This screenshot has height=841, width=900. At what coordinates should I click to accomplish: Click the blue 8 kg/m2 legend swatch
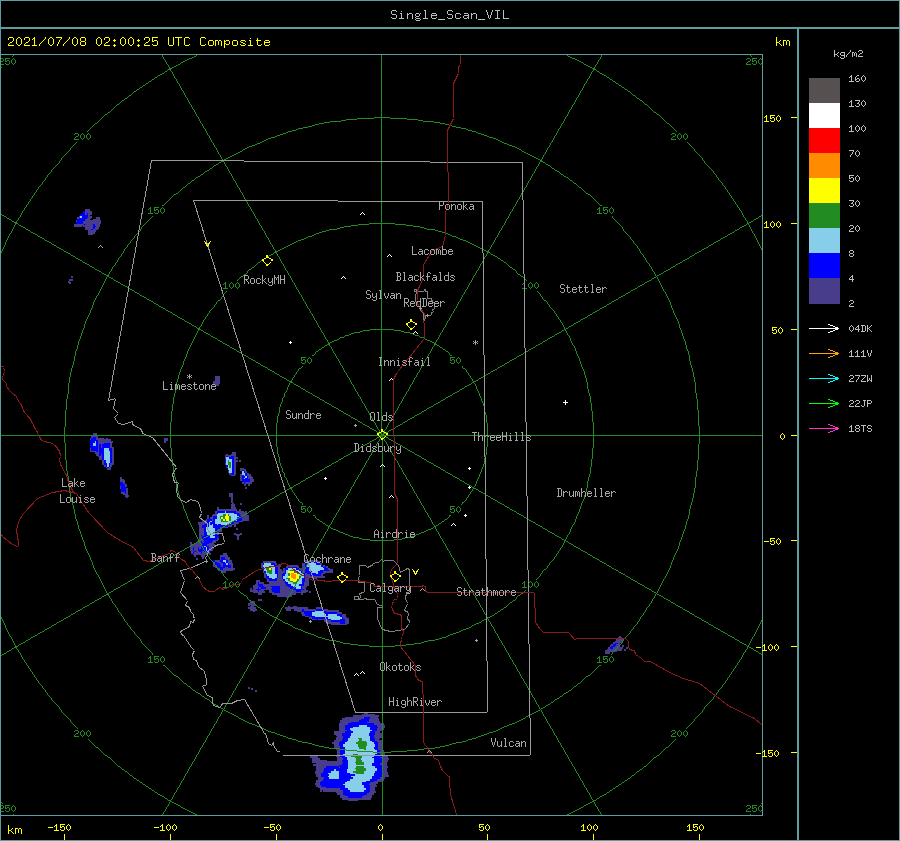(x=824, y=265)
